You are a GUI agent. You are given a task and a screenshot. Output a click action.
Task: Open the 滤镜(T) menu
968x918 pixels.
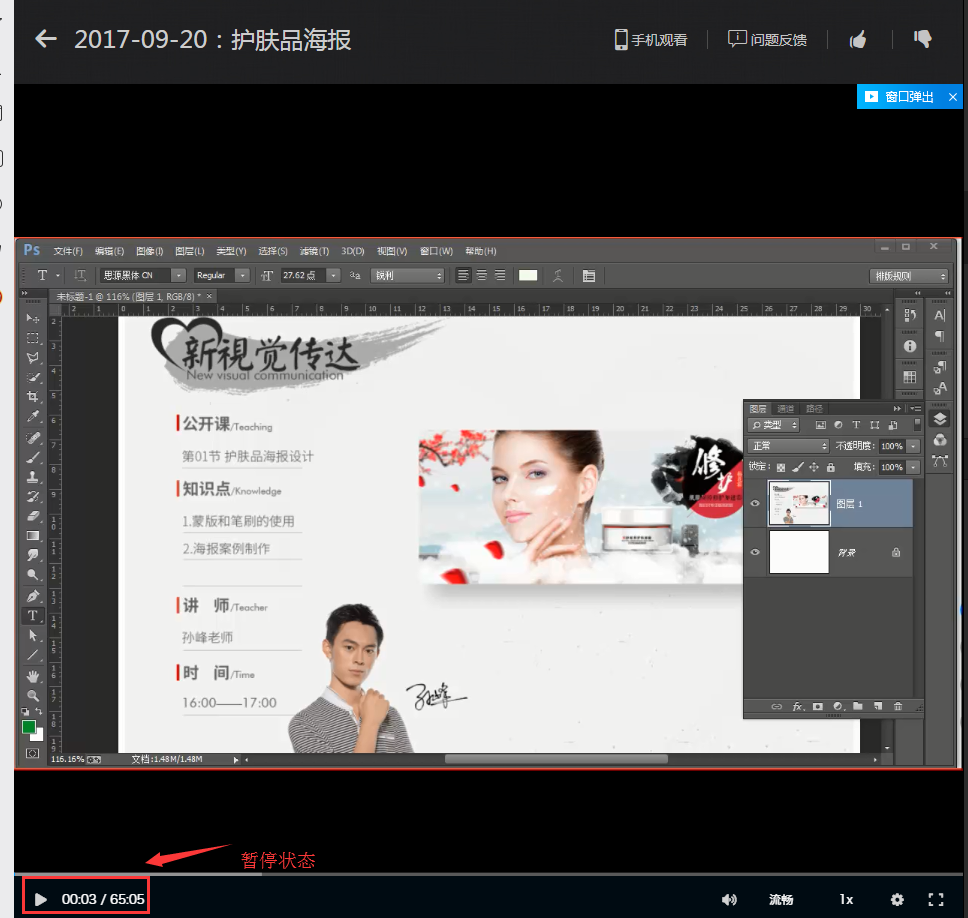[314, 251]
